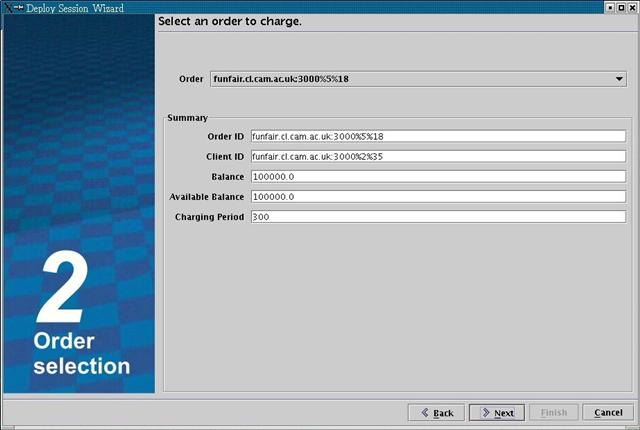The image size is (640, 430).
Task: Click the Order ID text field
Action: click(x=437, y=136)
